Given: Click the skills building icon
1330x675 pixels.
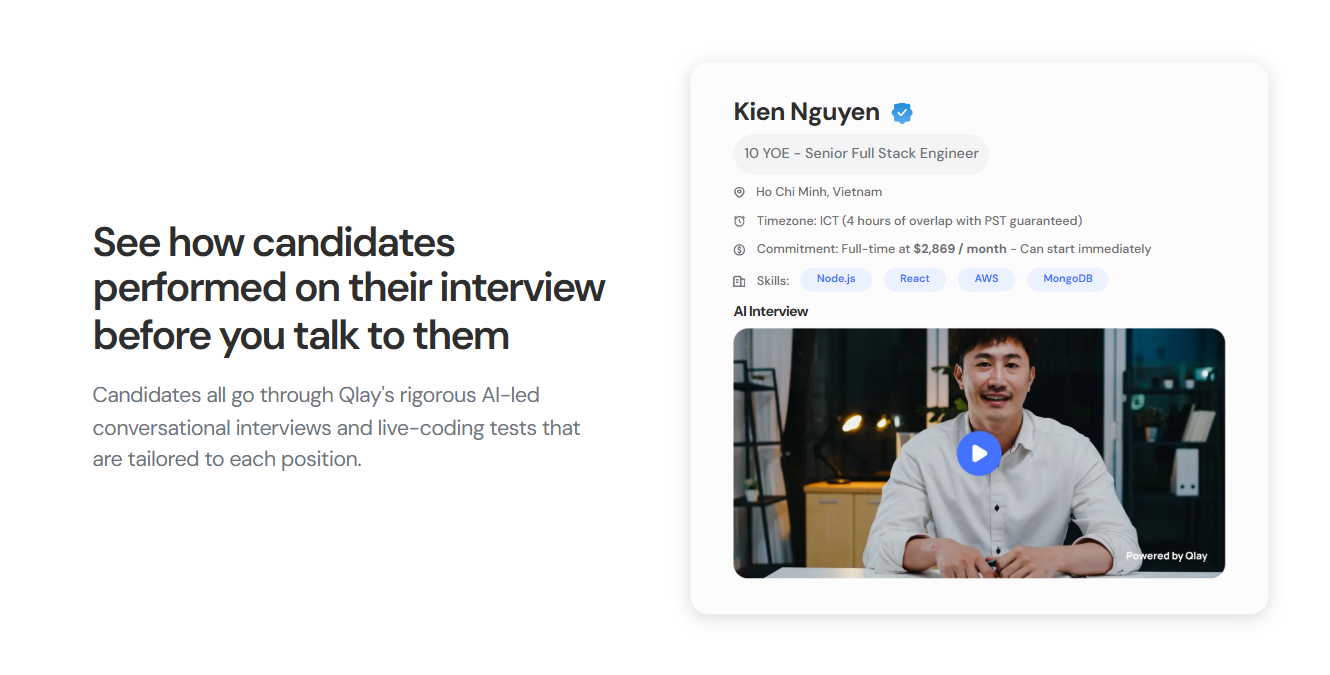Looking at the screenshot, I should point(739,281).
